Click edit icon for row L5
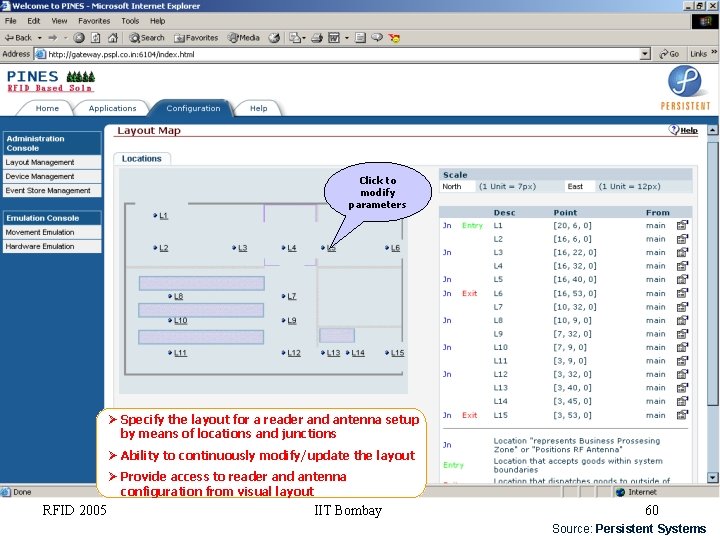Screen dimensions: 720x540 pyautogui.click(x=682, y=279)
